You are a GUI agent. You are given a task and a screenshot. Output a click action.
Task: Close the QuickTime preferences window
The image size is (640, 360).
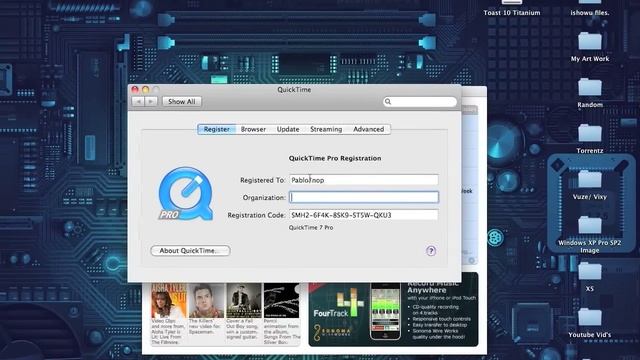click(135, 89)
